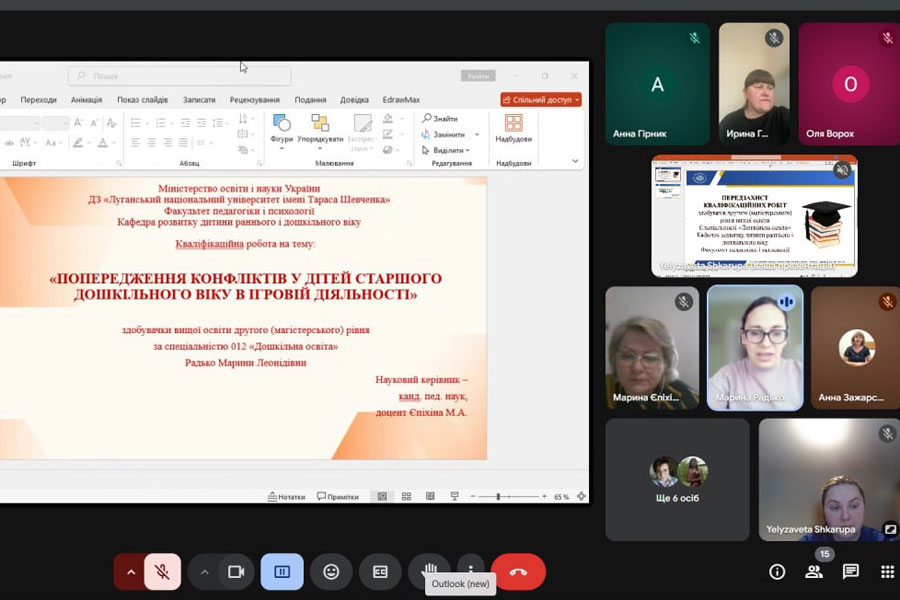The width and height of the screenshot is (900, 600).
Task: Open the Рецензування tab
Action: [x=254, y=99]
